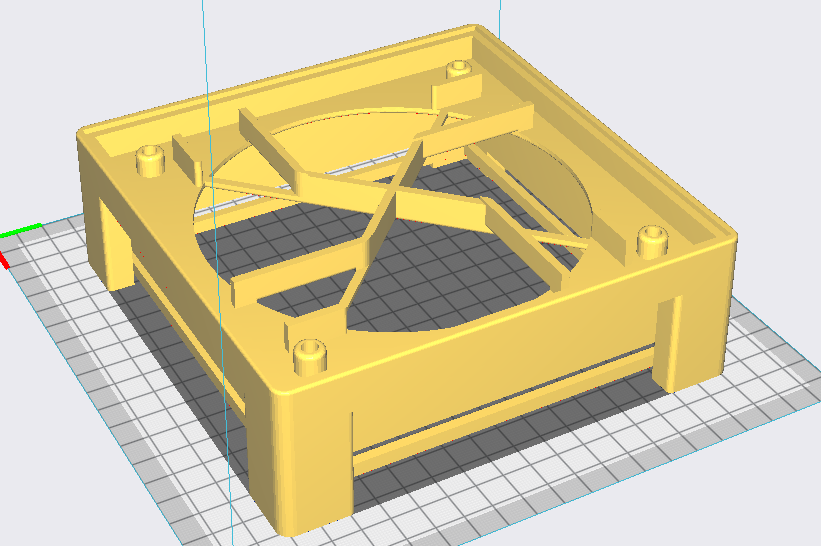This screenshot has width=821, height=546.
Task: Click the front wall slot of the housing
Action: (503, 400)
